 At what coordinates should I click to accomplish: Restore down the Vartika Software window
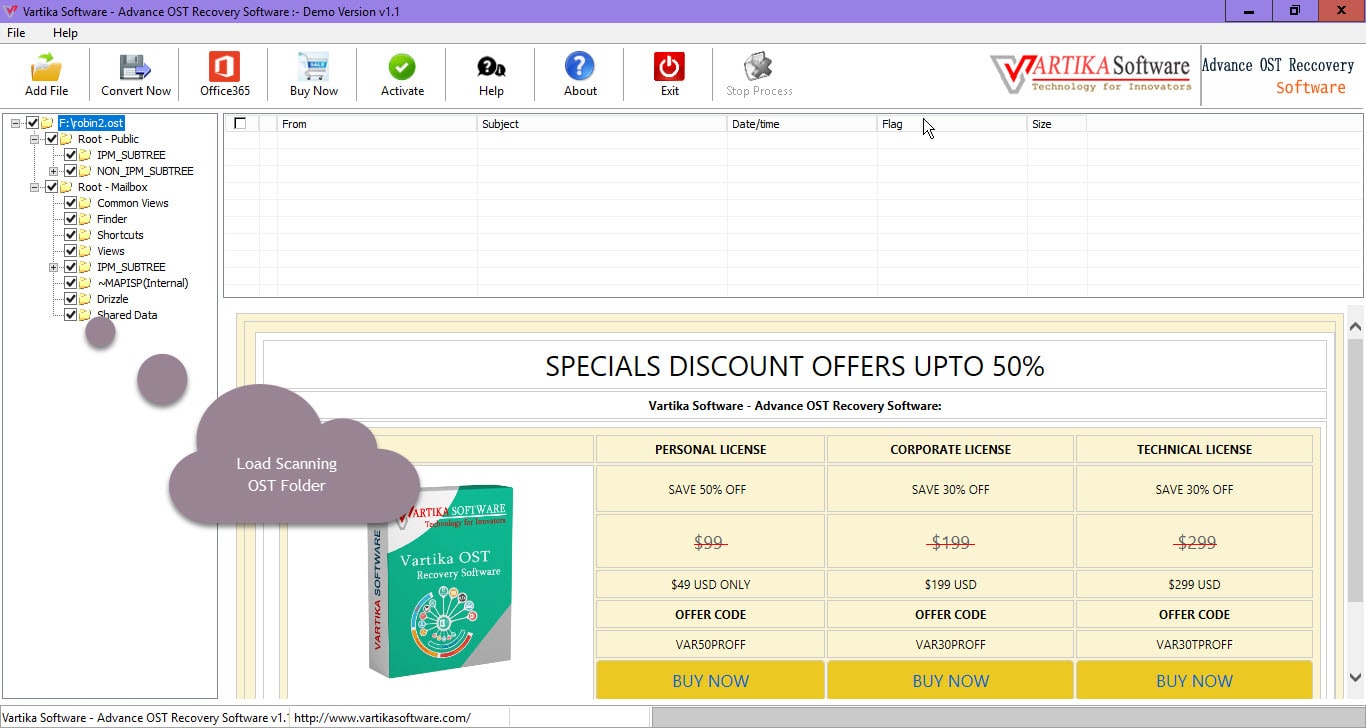(x=1295, y=10)
